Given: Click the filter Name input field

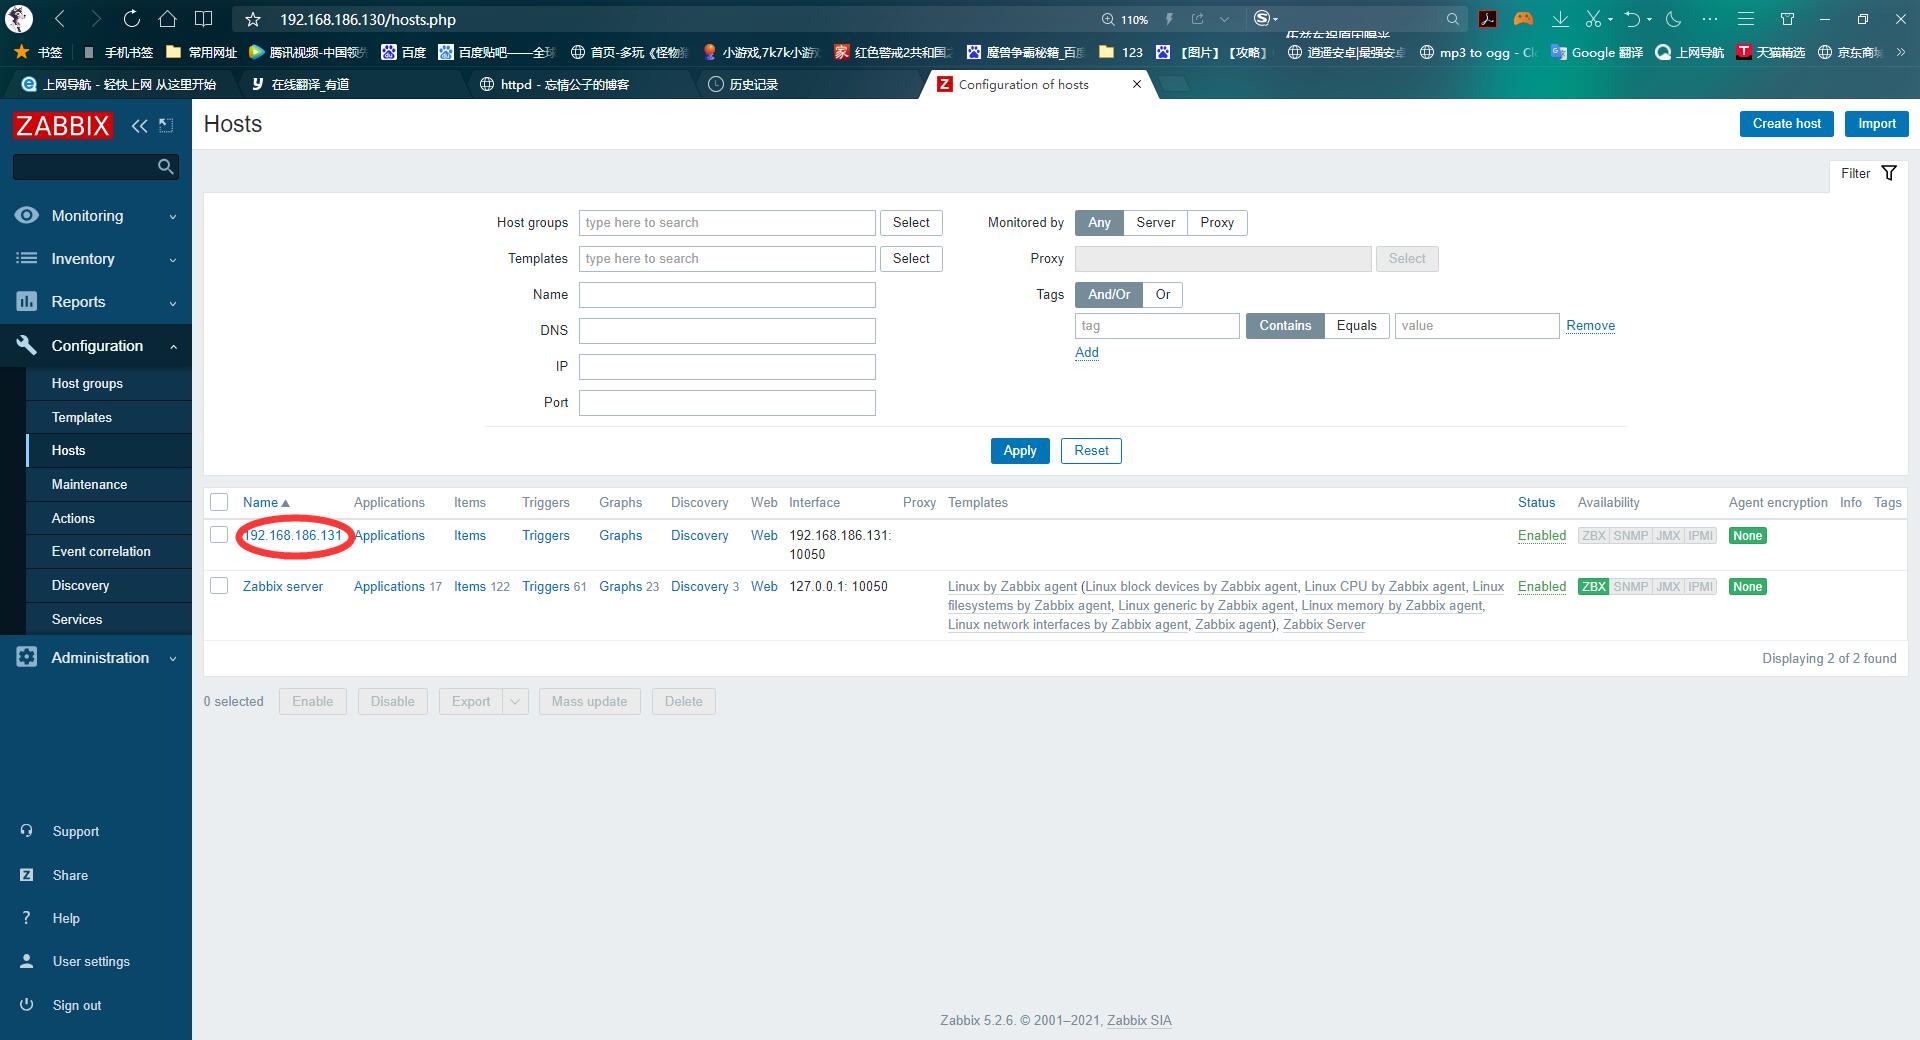Looking at the screenshot, I should (x=727, y=295).
